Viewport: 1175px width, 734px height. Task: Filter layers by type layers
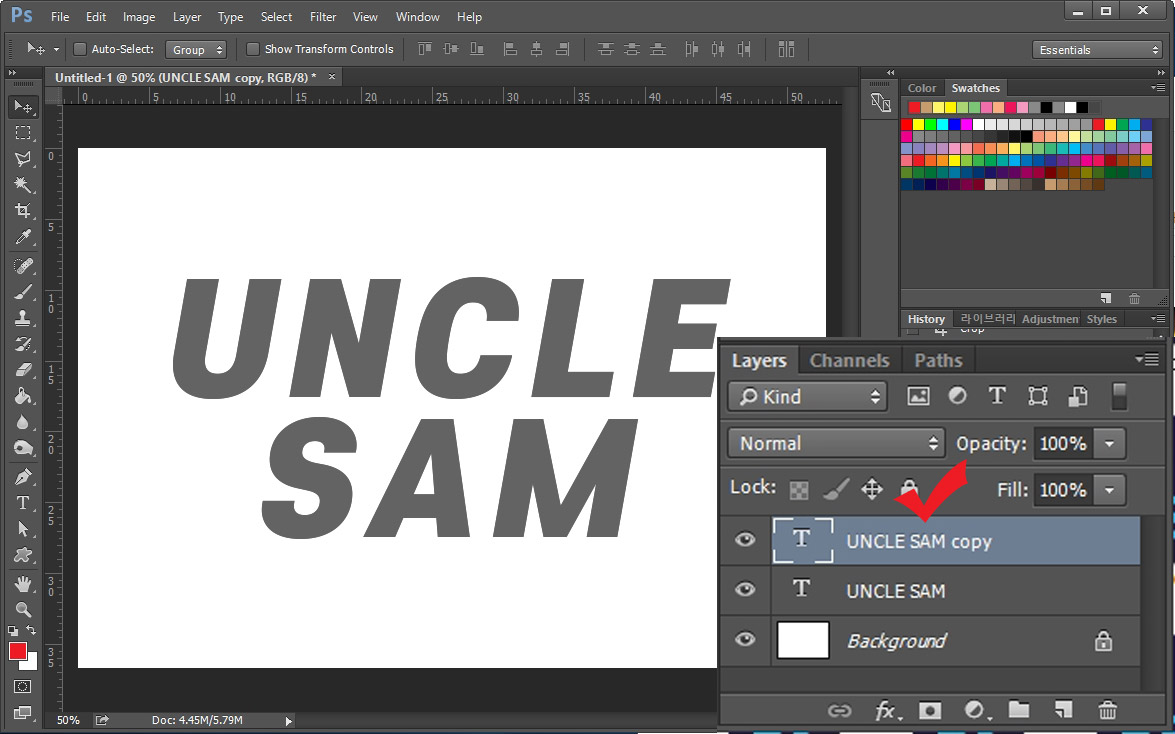[997, 396]
